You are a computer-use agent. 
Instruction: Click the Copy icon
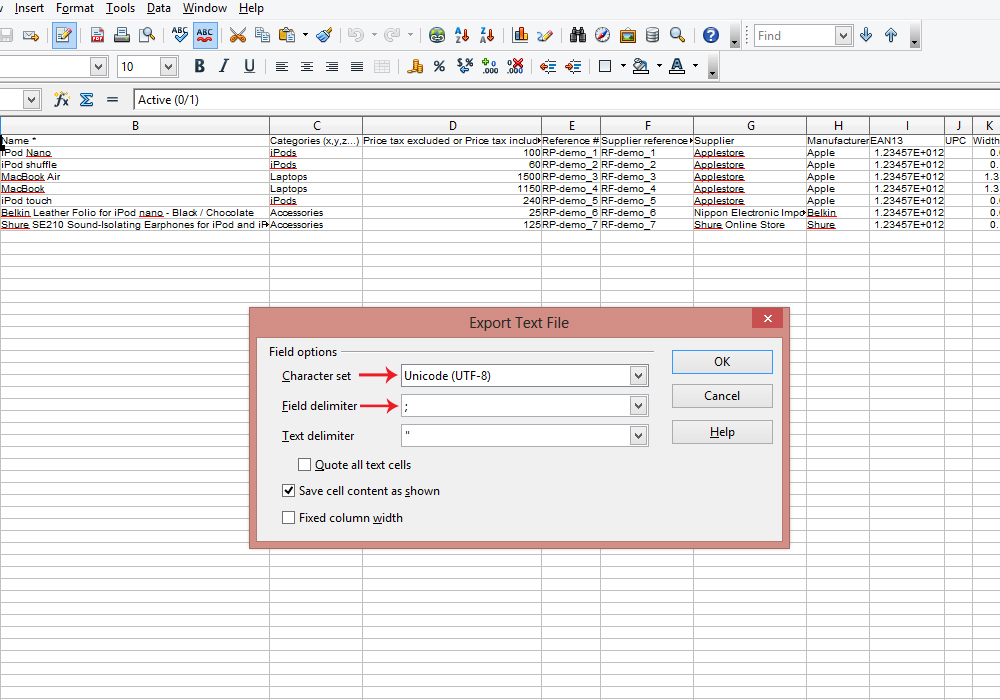click(262, 36)
